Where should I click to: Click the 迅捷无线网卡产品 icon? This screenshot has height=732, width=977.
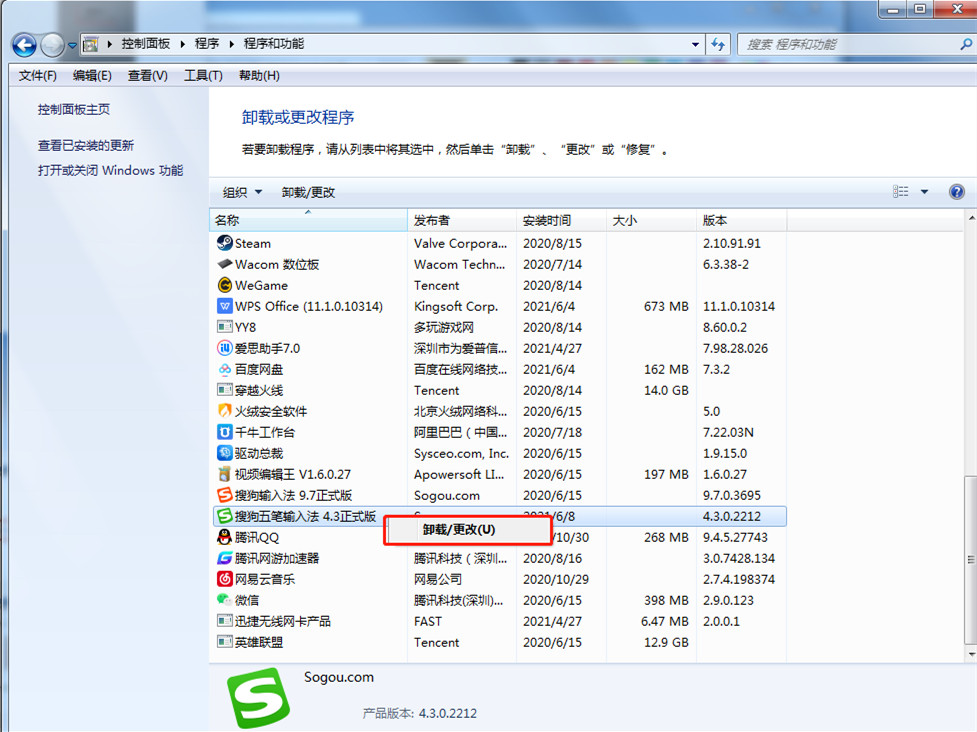coord(224,621)
